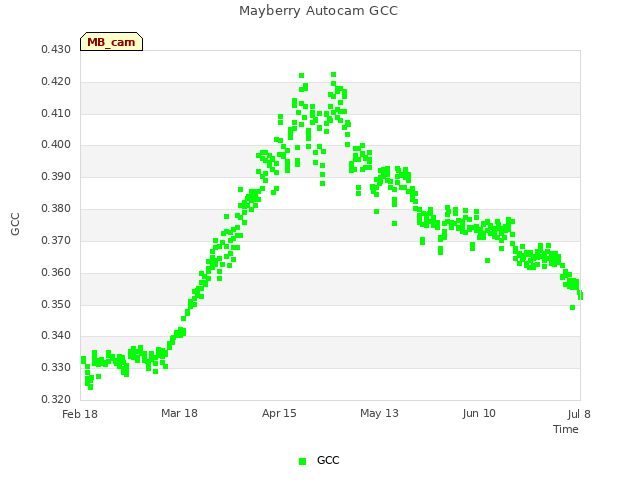Click the 0.380 y-axis value
The height and width of the screenshot is (480, 640).
click(x=56, y=208)
